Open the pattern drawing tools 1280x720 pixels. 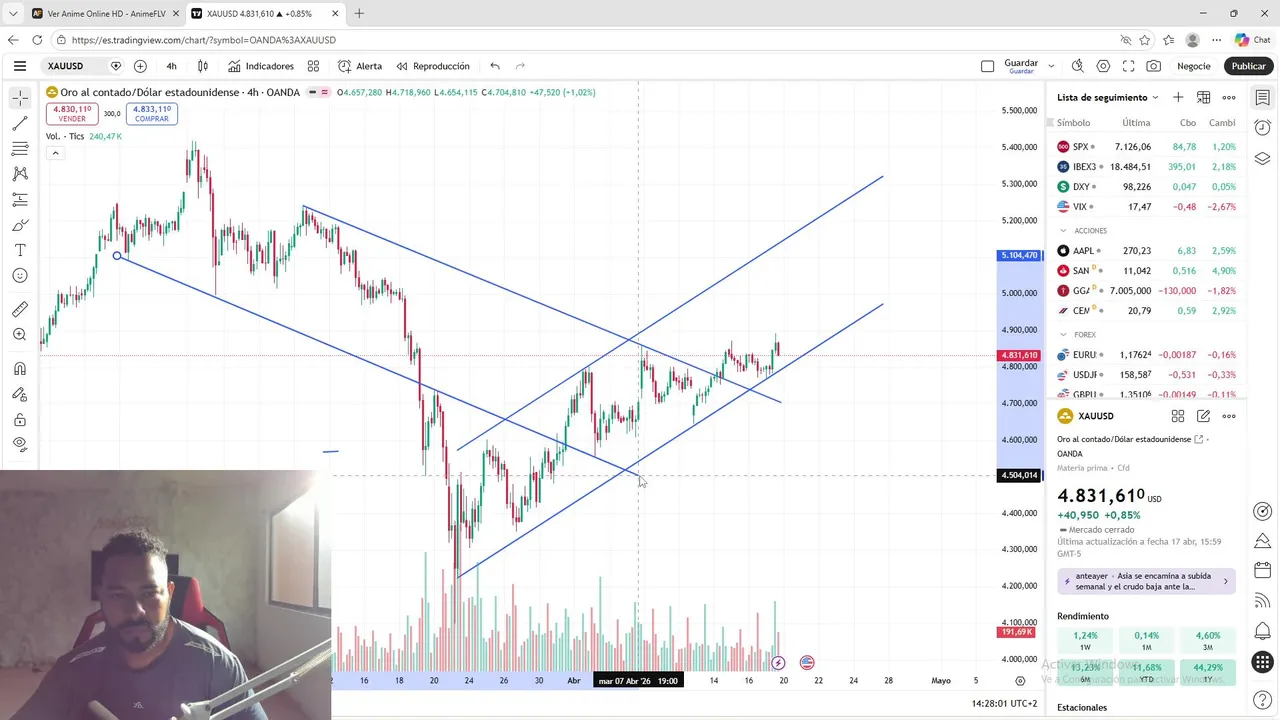coord(20,174)
